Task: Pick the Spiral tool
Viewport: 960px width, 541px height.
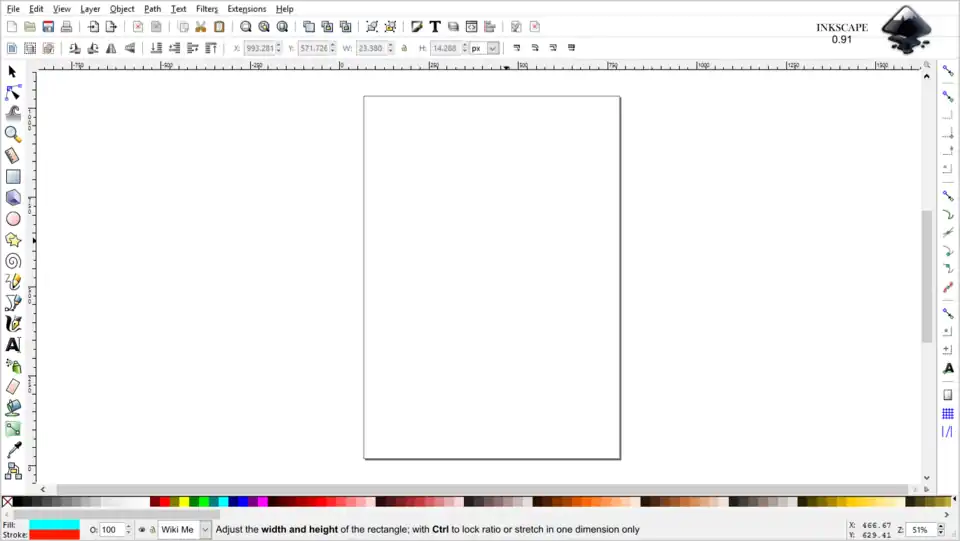Action: click(x=13, y=261)
